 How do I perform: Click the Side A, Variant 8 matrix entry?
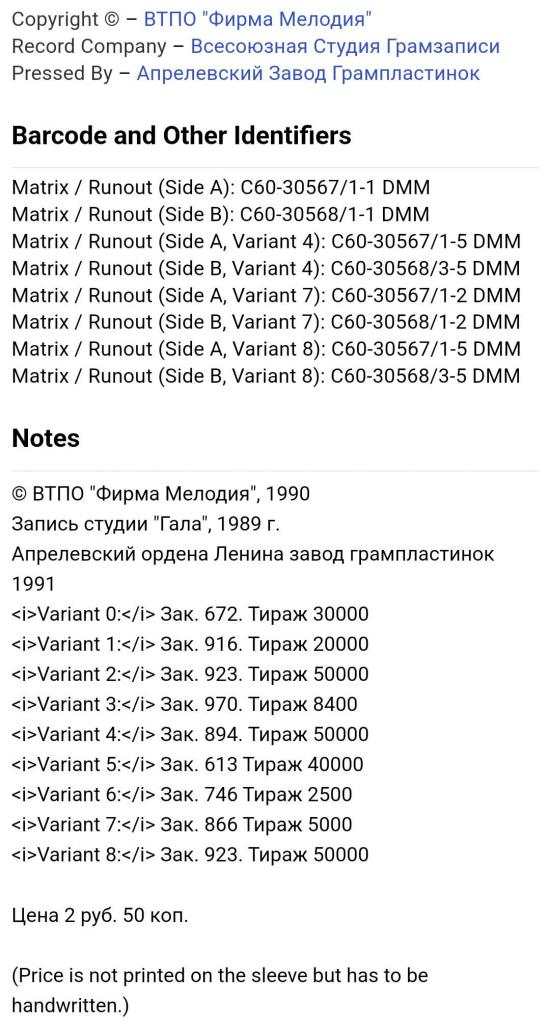[267, 349]
